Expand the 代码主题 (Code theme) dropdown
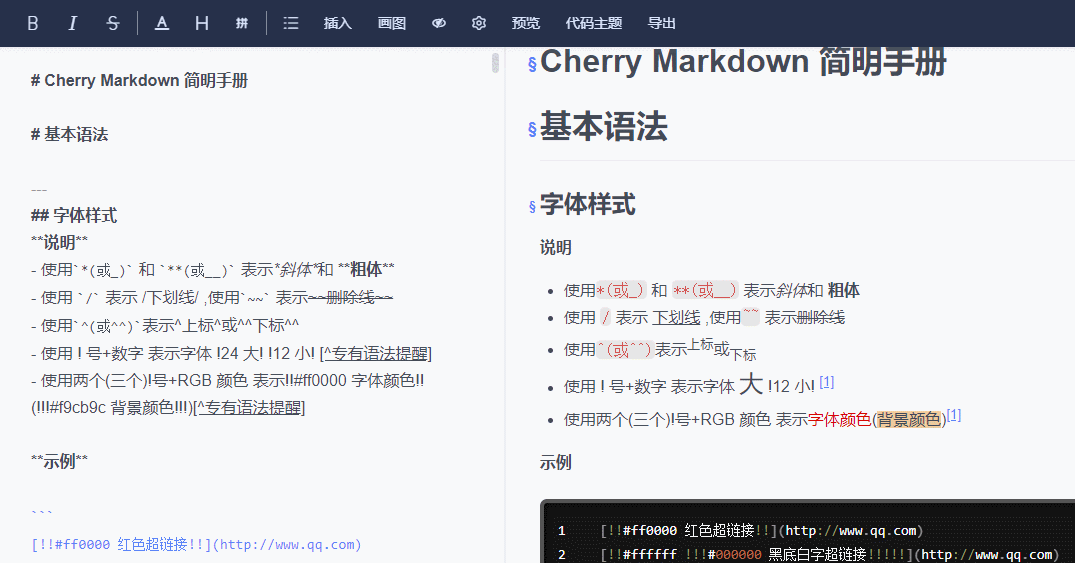1075x563 pixels. [x=593, y=23]
